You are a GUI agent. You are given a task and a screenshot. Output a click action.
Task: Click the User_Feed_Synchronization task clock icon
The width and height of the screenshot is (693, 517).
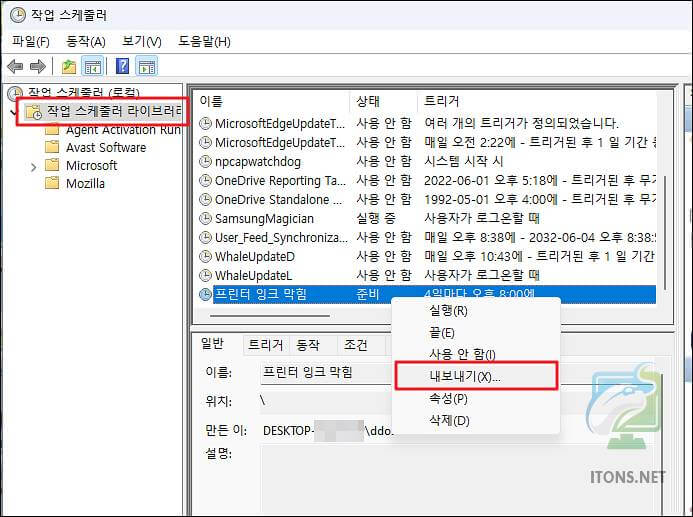205,237
